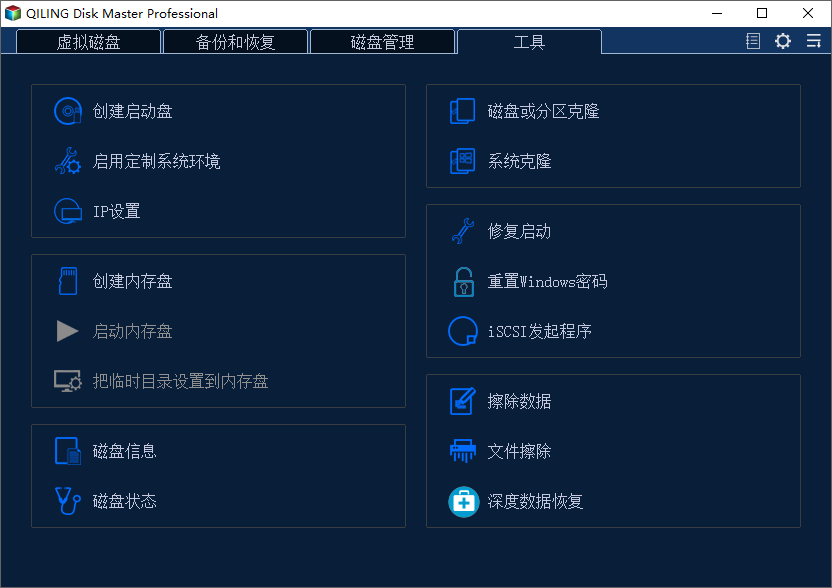Launch 深度数据恢复 (deep data recovery)

(x=537, y=501)
